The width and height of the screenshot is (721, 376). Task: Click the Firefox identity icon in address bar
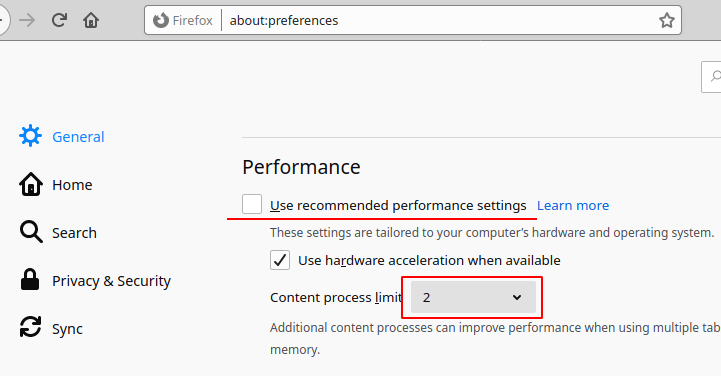(x=160, y=20)
